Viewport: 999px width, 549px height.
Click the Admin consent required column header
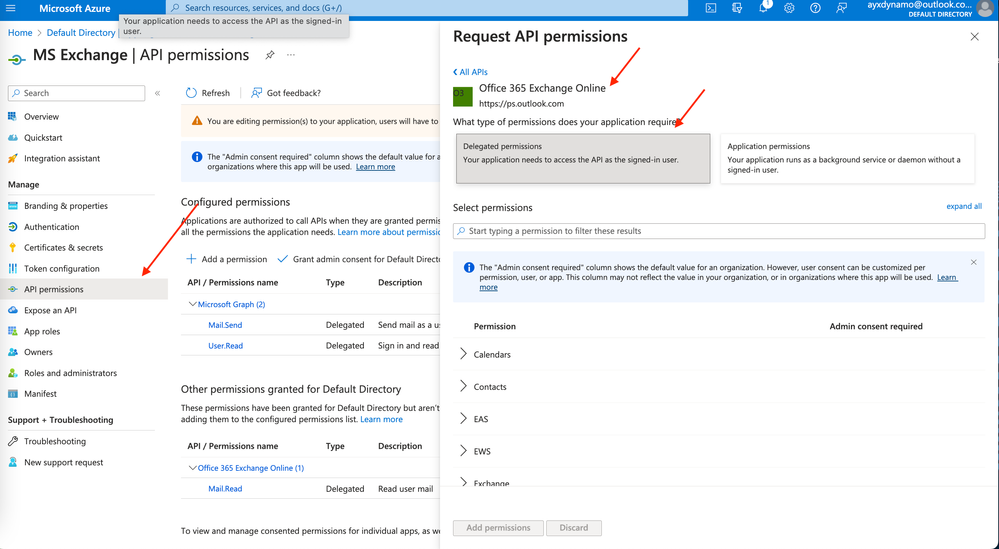(x=876, y=326)
